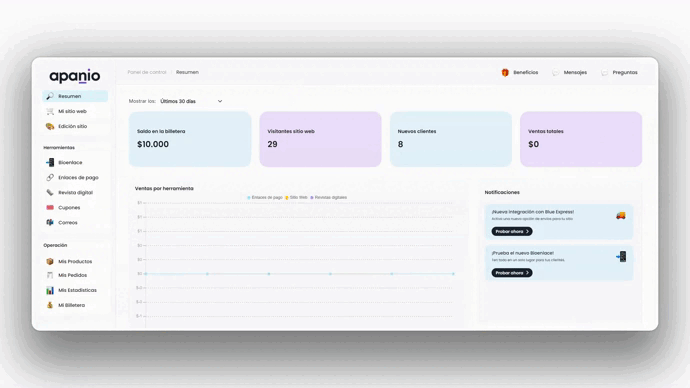Viewport: 690px width, 388px height.
Task: Click the Beneficios gift icon
Action: (505, 72)
